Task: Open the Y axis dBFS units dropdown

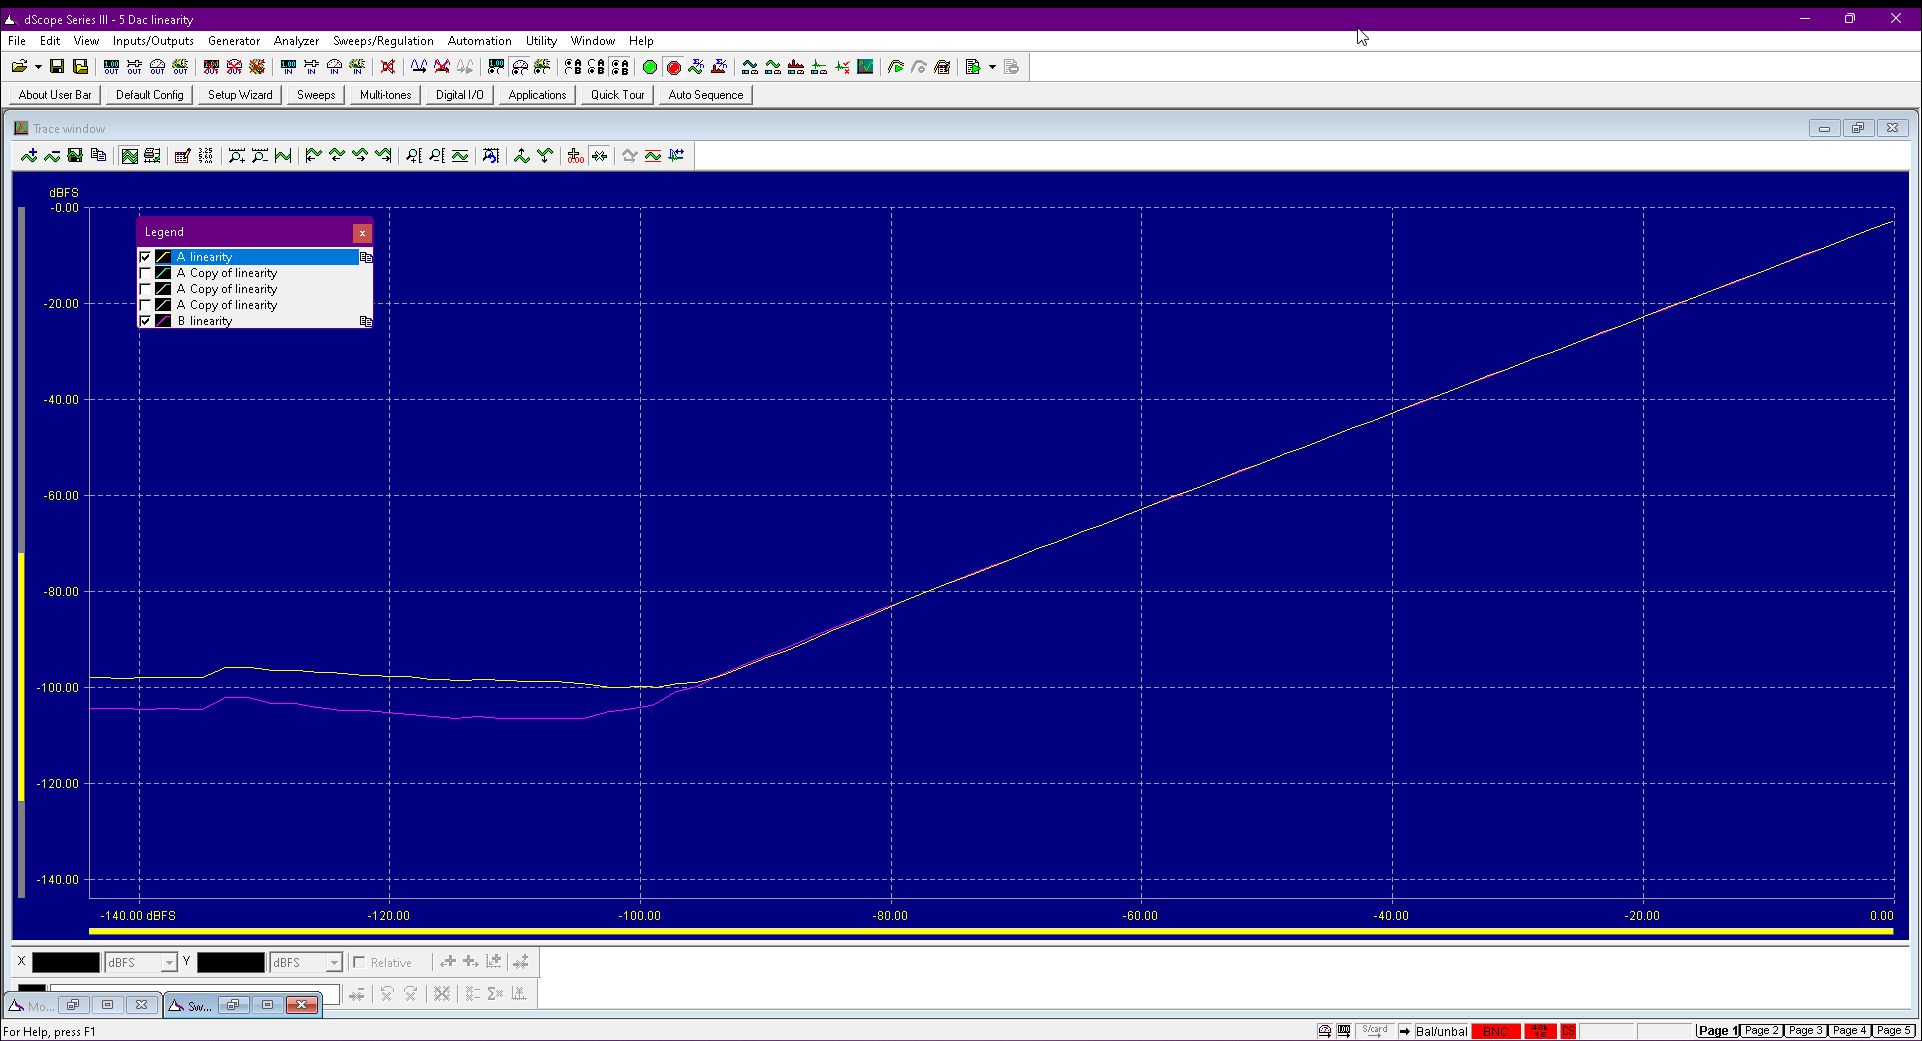Action: (x=334, y=962)
